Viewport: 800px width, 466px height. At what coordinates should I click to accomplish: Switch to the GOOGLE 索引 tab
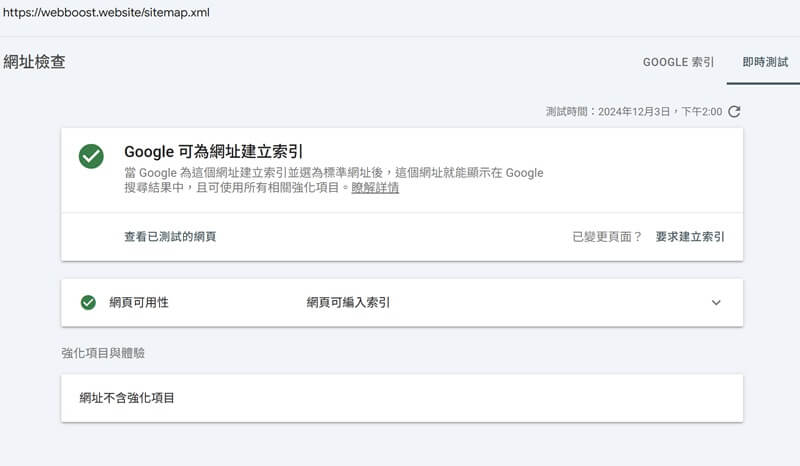[678, 62]
